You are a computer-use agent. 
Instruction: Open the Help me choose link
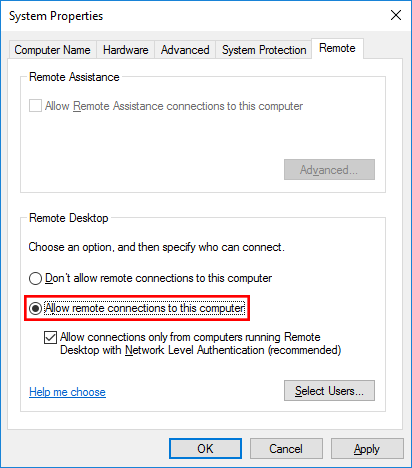pos(67,392)
